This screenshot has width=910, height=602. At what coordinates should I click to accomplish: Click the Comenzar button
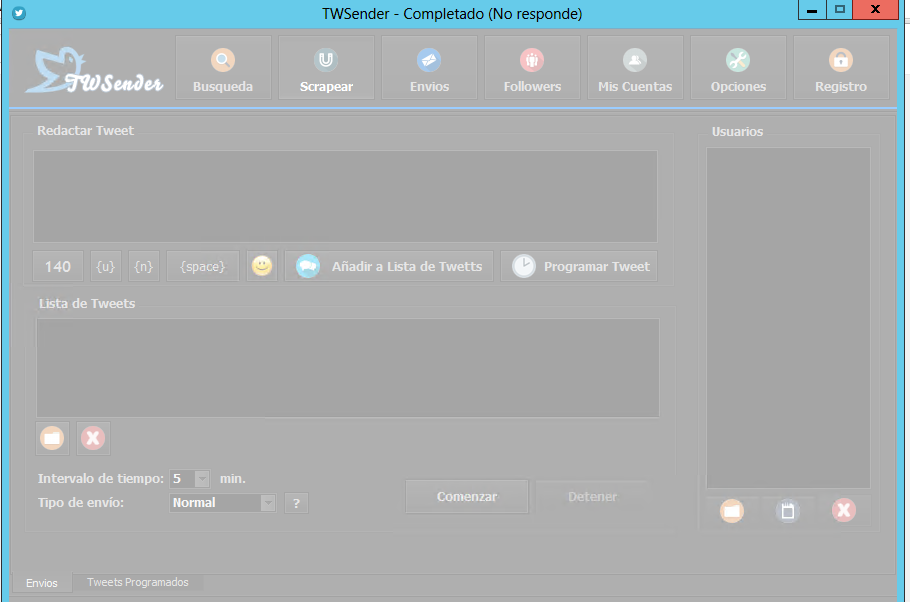coord(467,496)
